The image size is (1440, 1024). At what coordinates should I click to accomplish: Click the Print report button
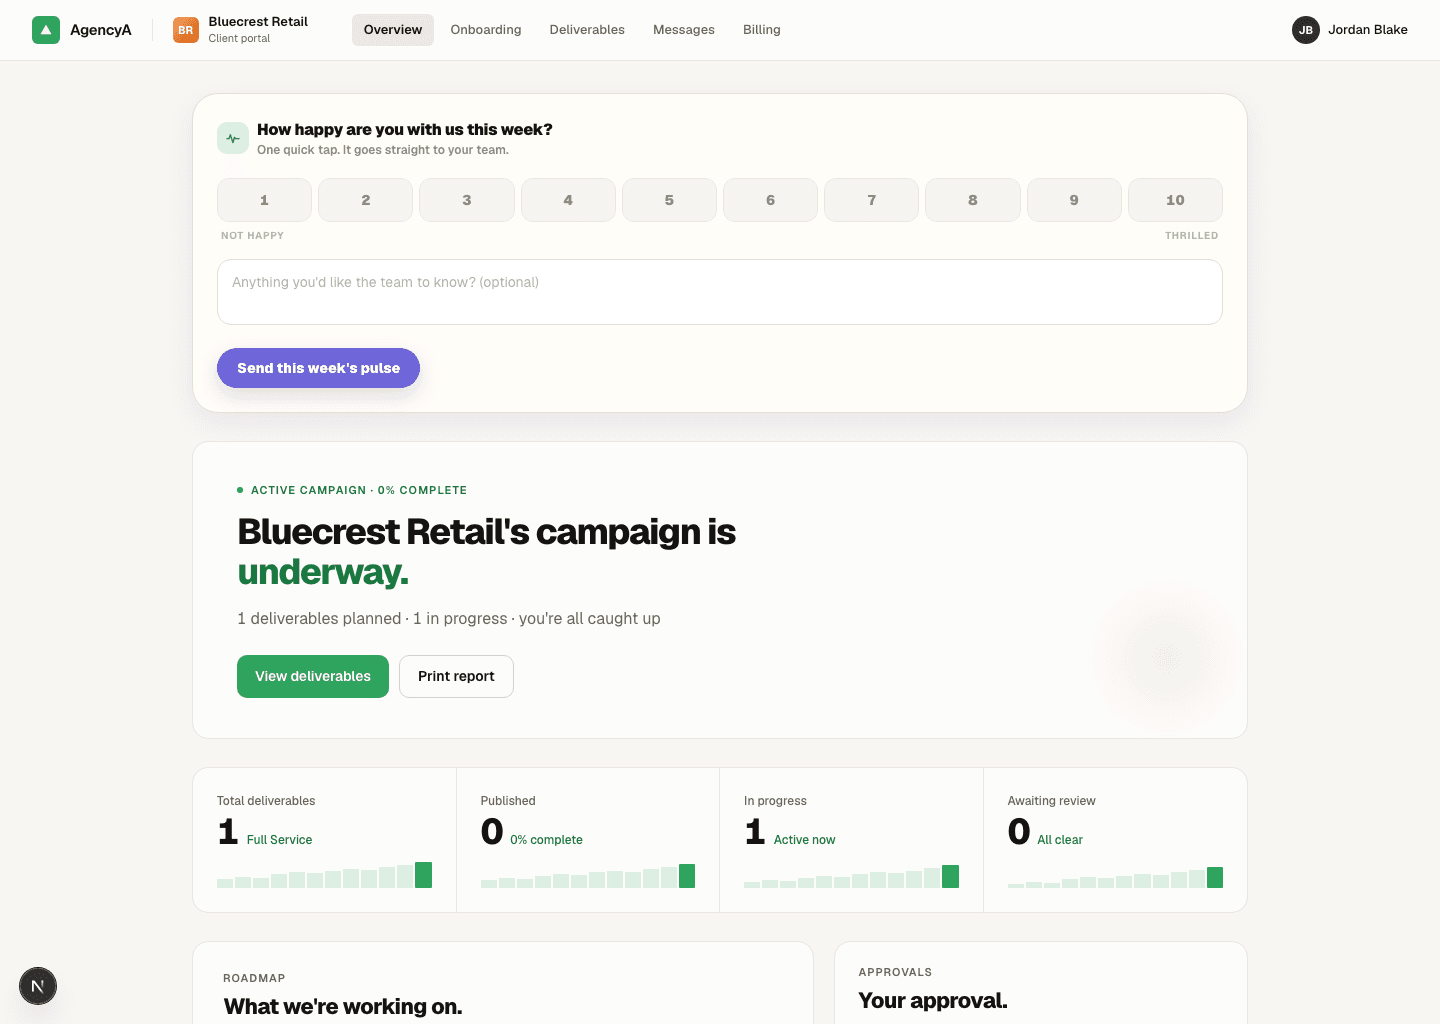[x=456, y=676]
